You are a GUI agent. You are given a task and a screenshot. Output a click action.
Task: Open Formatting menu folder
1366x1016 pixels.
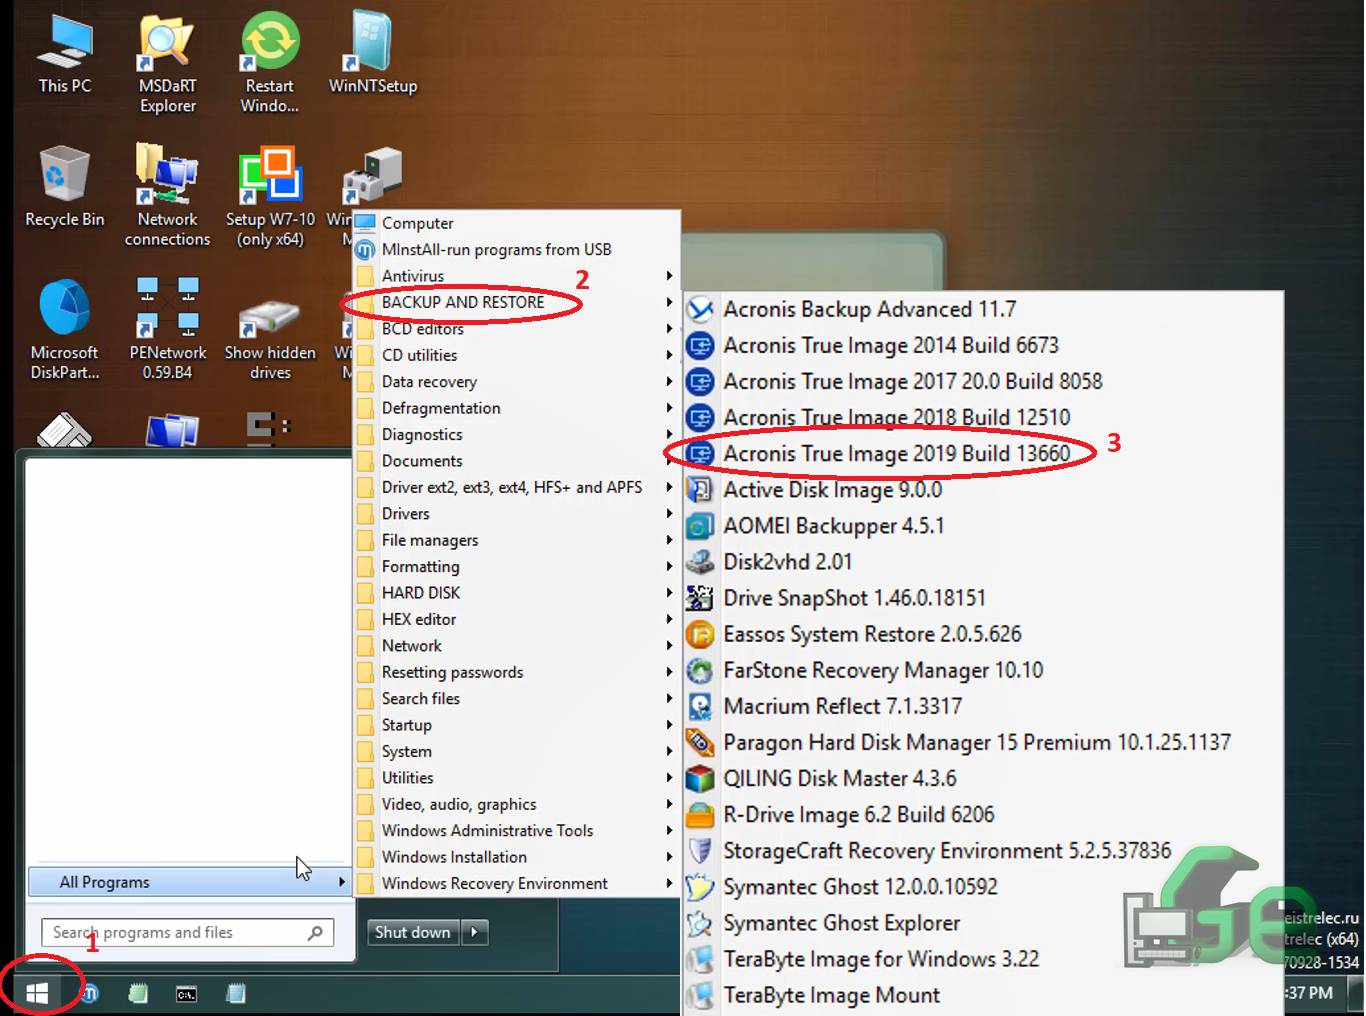click(x=516, y=566)
